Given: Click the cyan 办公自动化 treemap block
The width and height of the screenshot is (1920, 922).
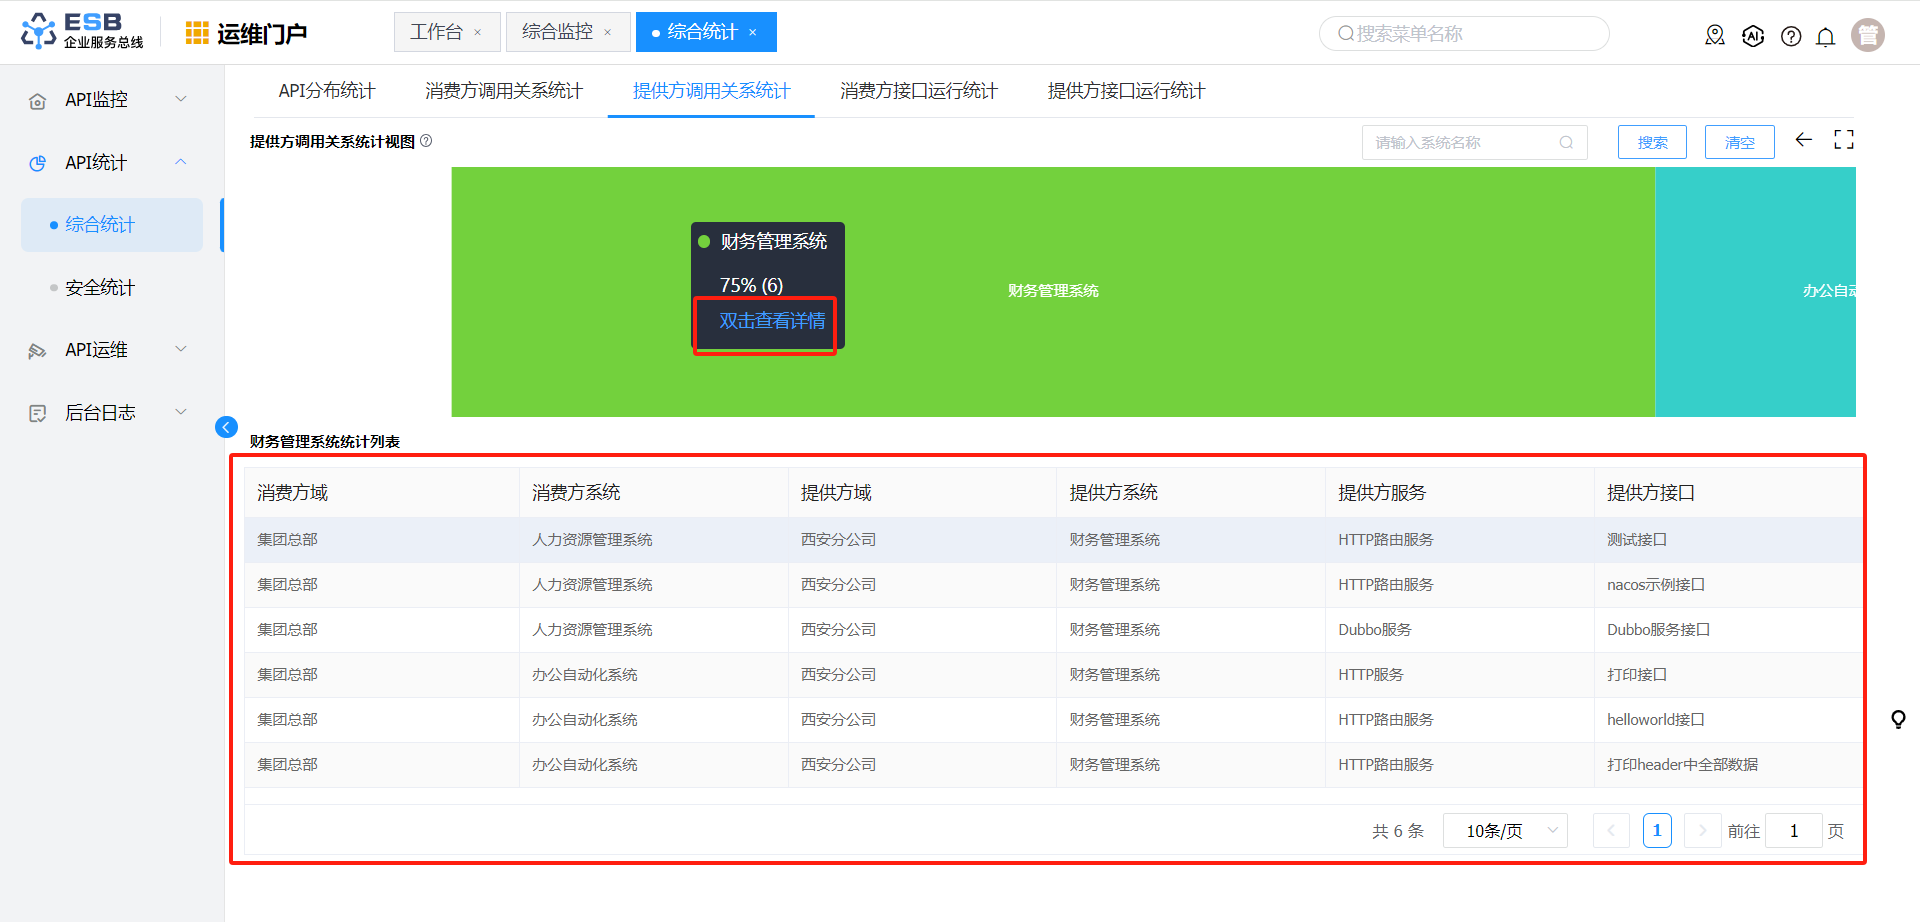Looking at the screenshot, I should [1755, 291].
